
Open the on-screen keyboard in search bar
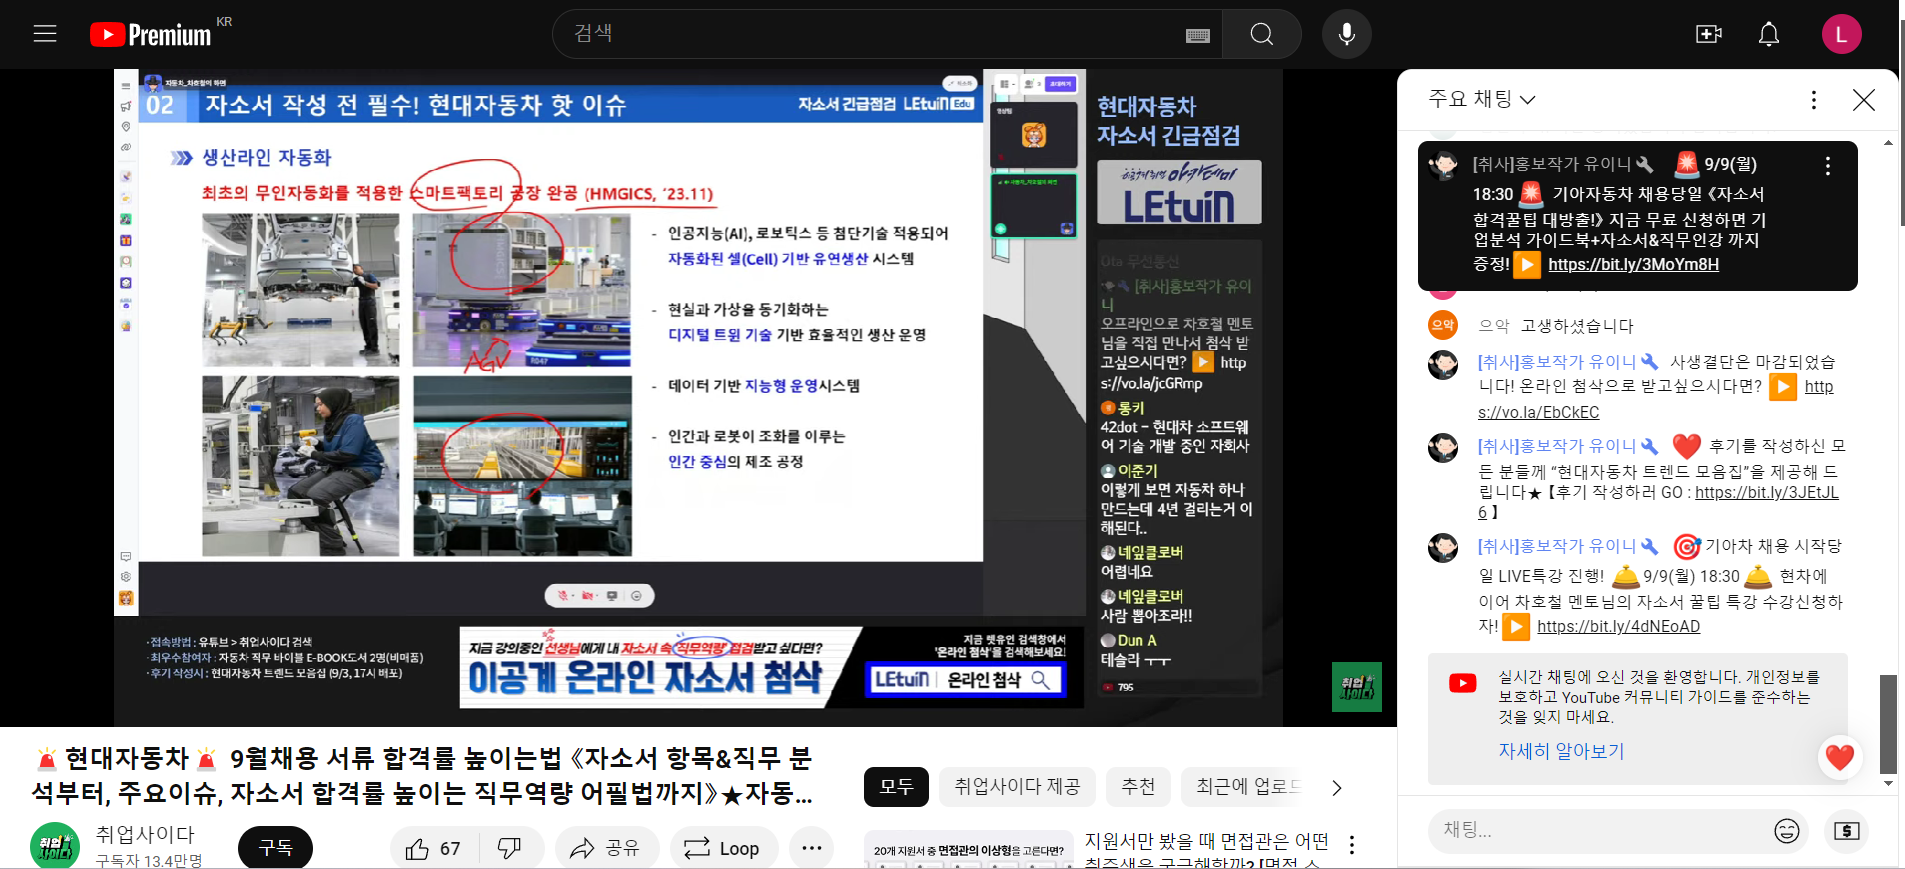1197,36
